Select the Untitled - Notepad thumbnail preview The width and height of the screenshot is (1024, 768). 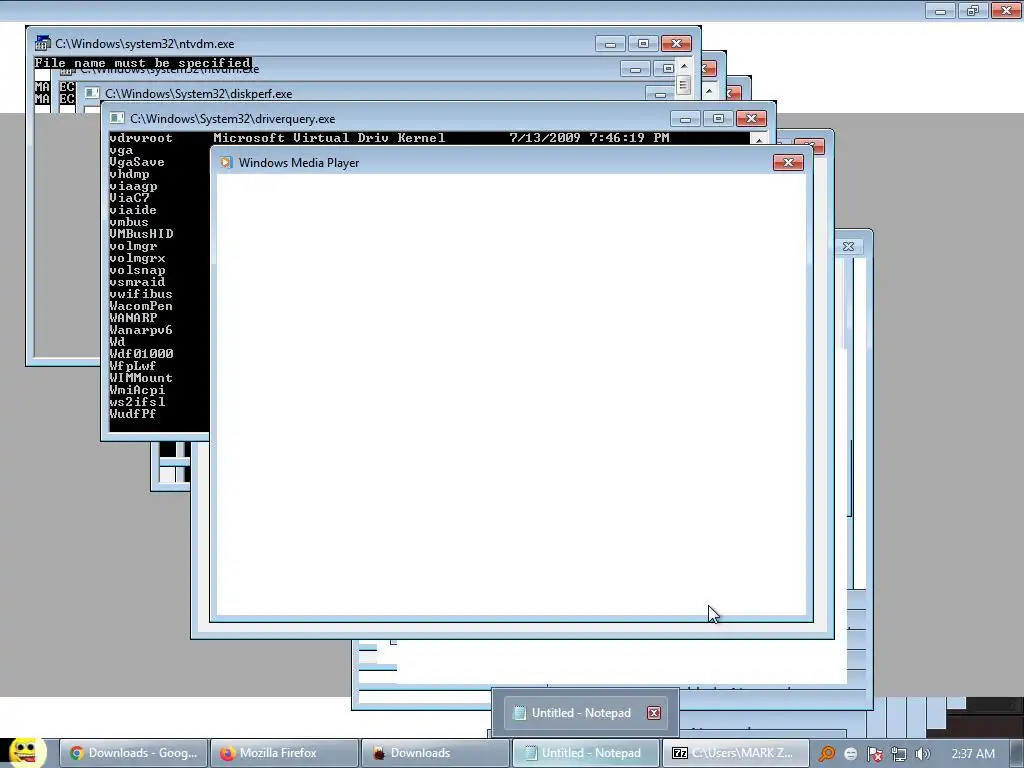click(585, 712)
